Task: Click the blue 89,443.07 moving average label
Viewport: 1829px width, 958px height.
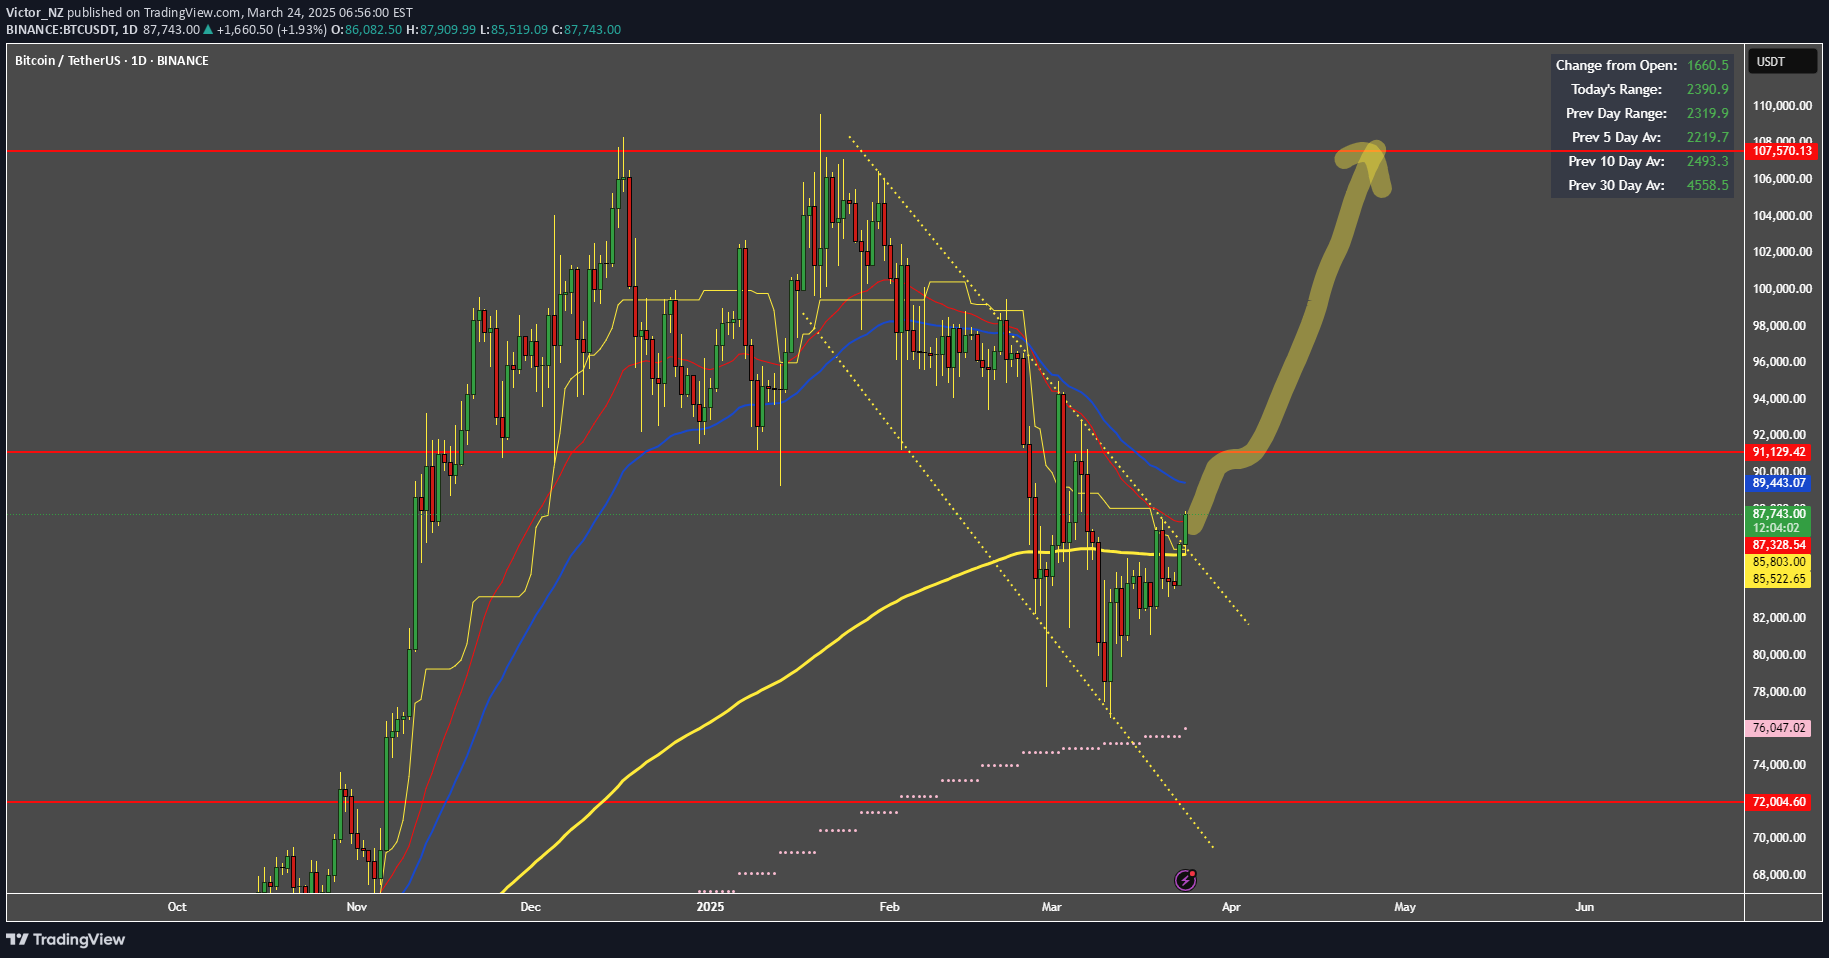Action: (x=1779, y=483)
